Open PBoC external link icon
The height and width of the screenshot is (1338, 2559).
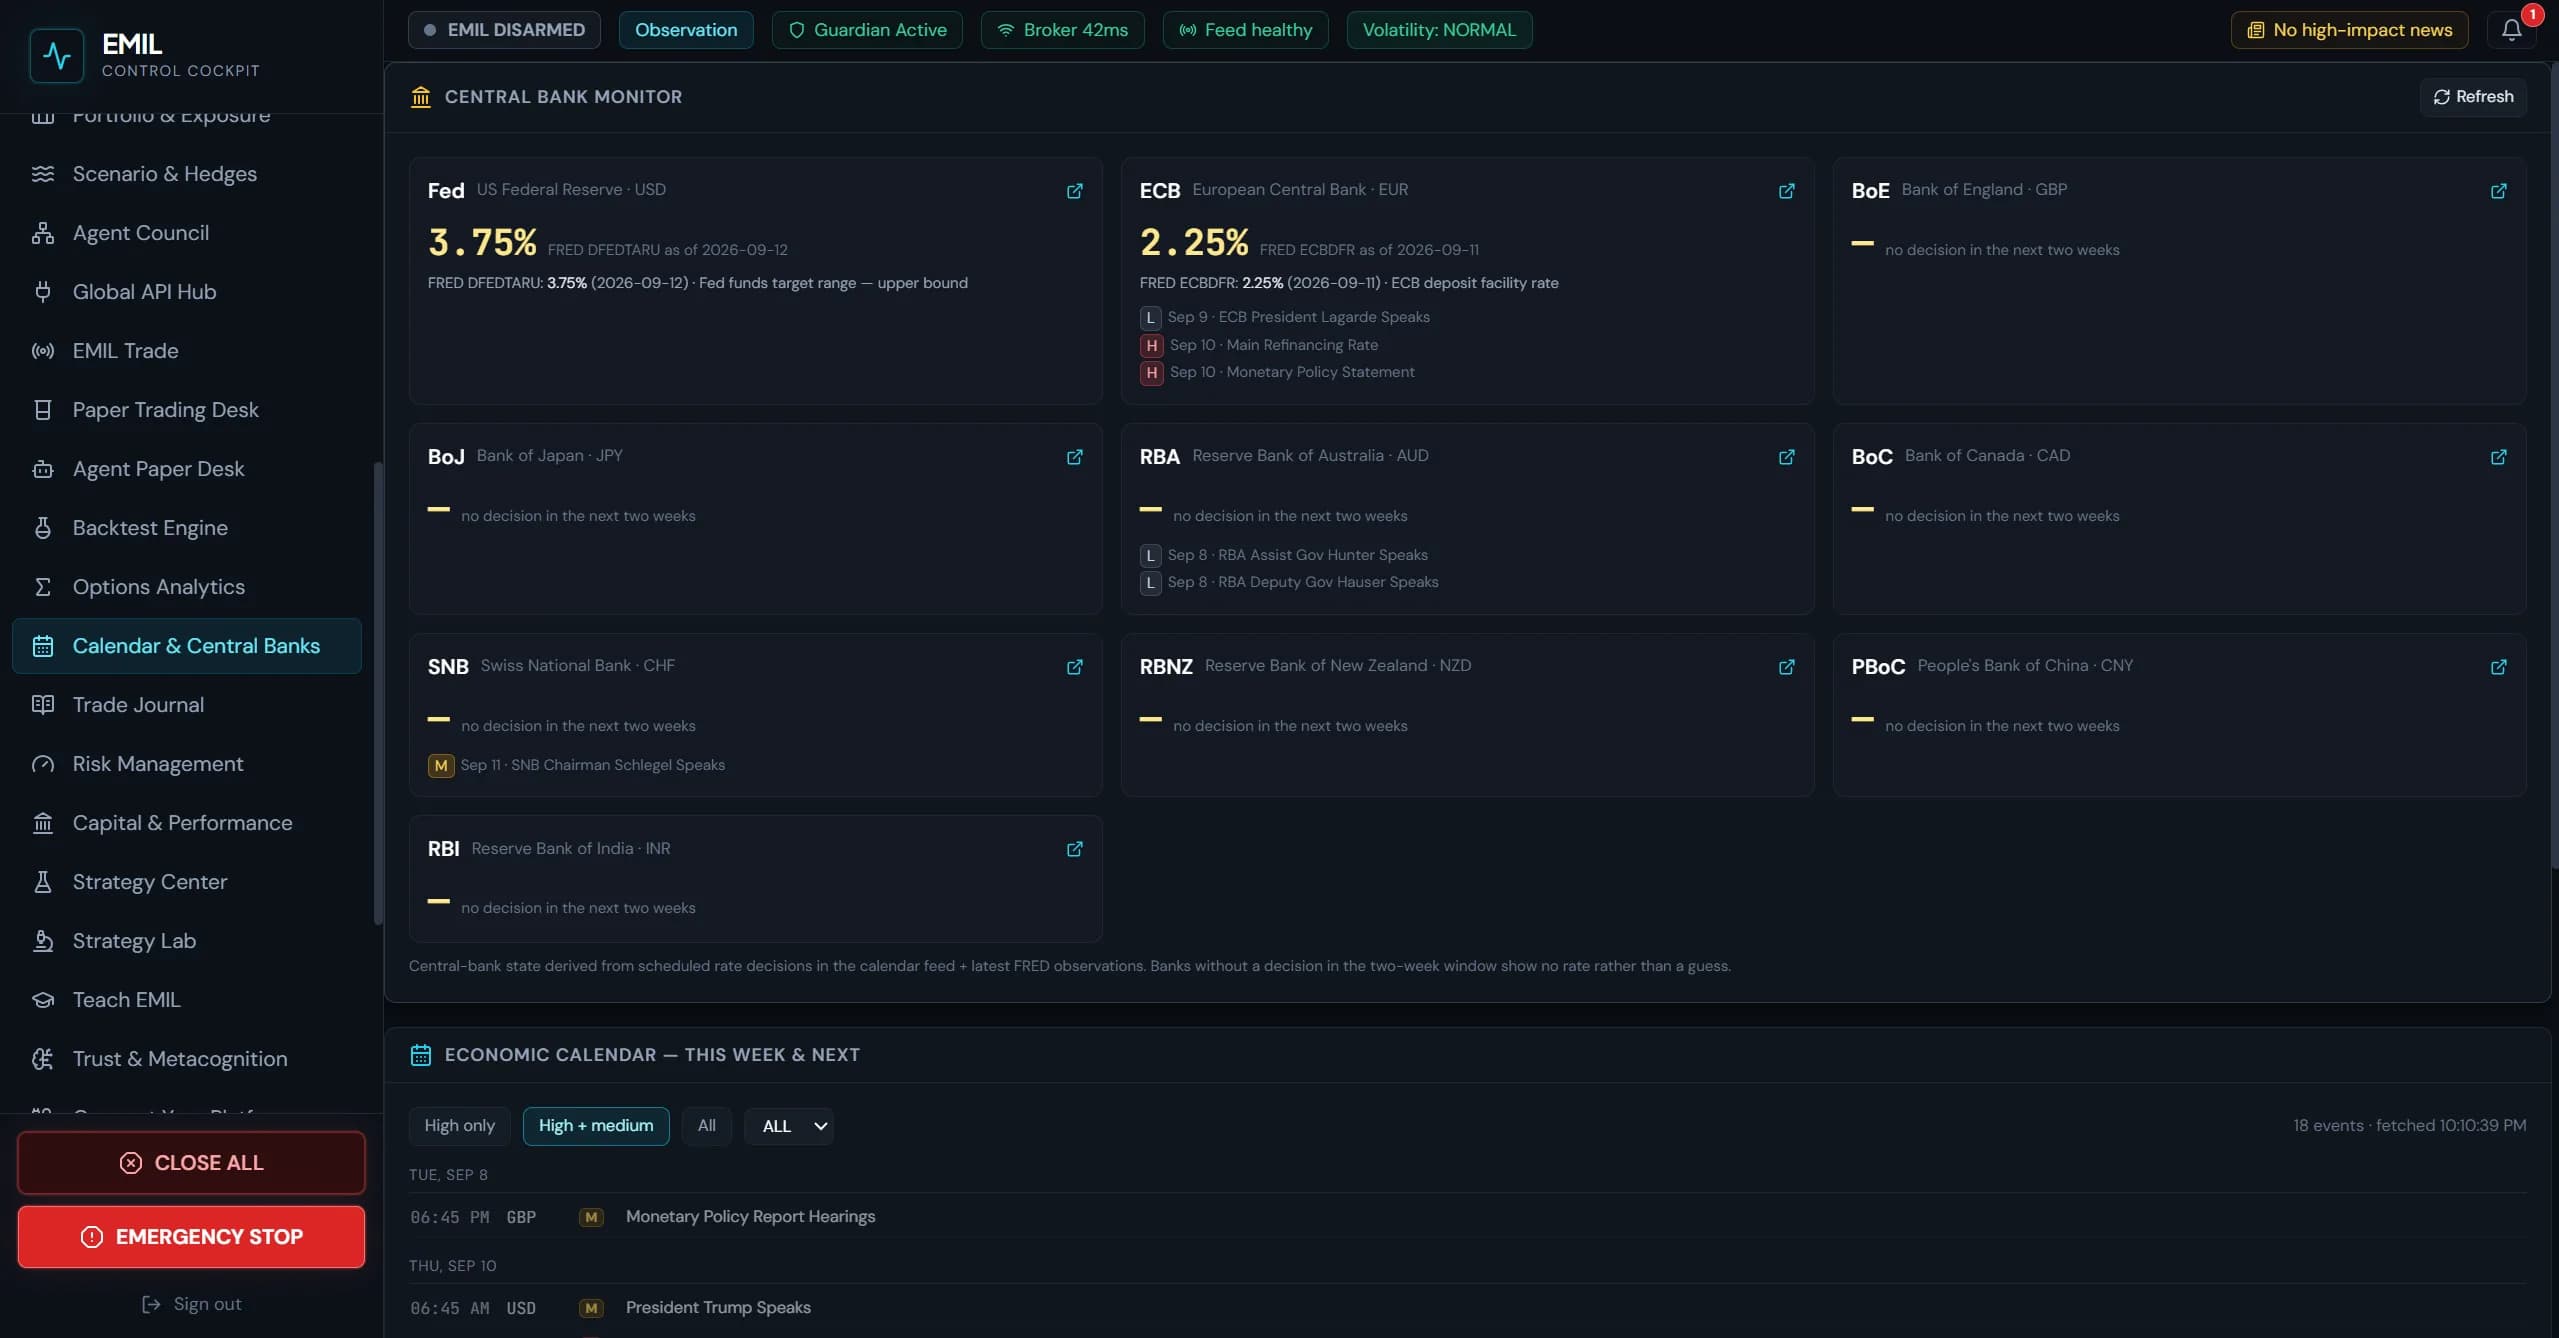pyautogui.click(x=2498, y=667)
